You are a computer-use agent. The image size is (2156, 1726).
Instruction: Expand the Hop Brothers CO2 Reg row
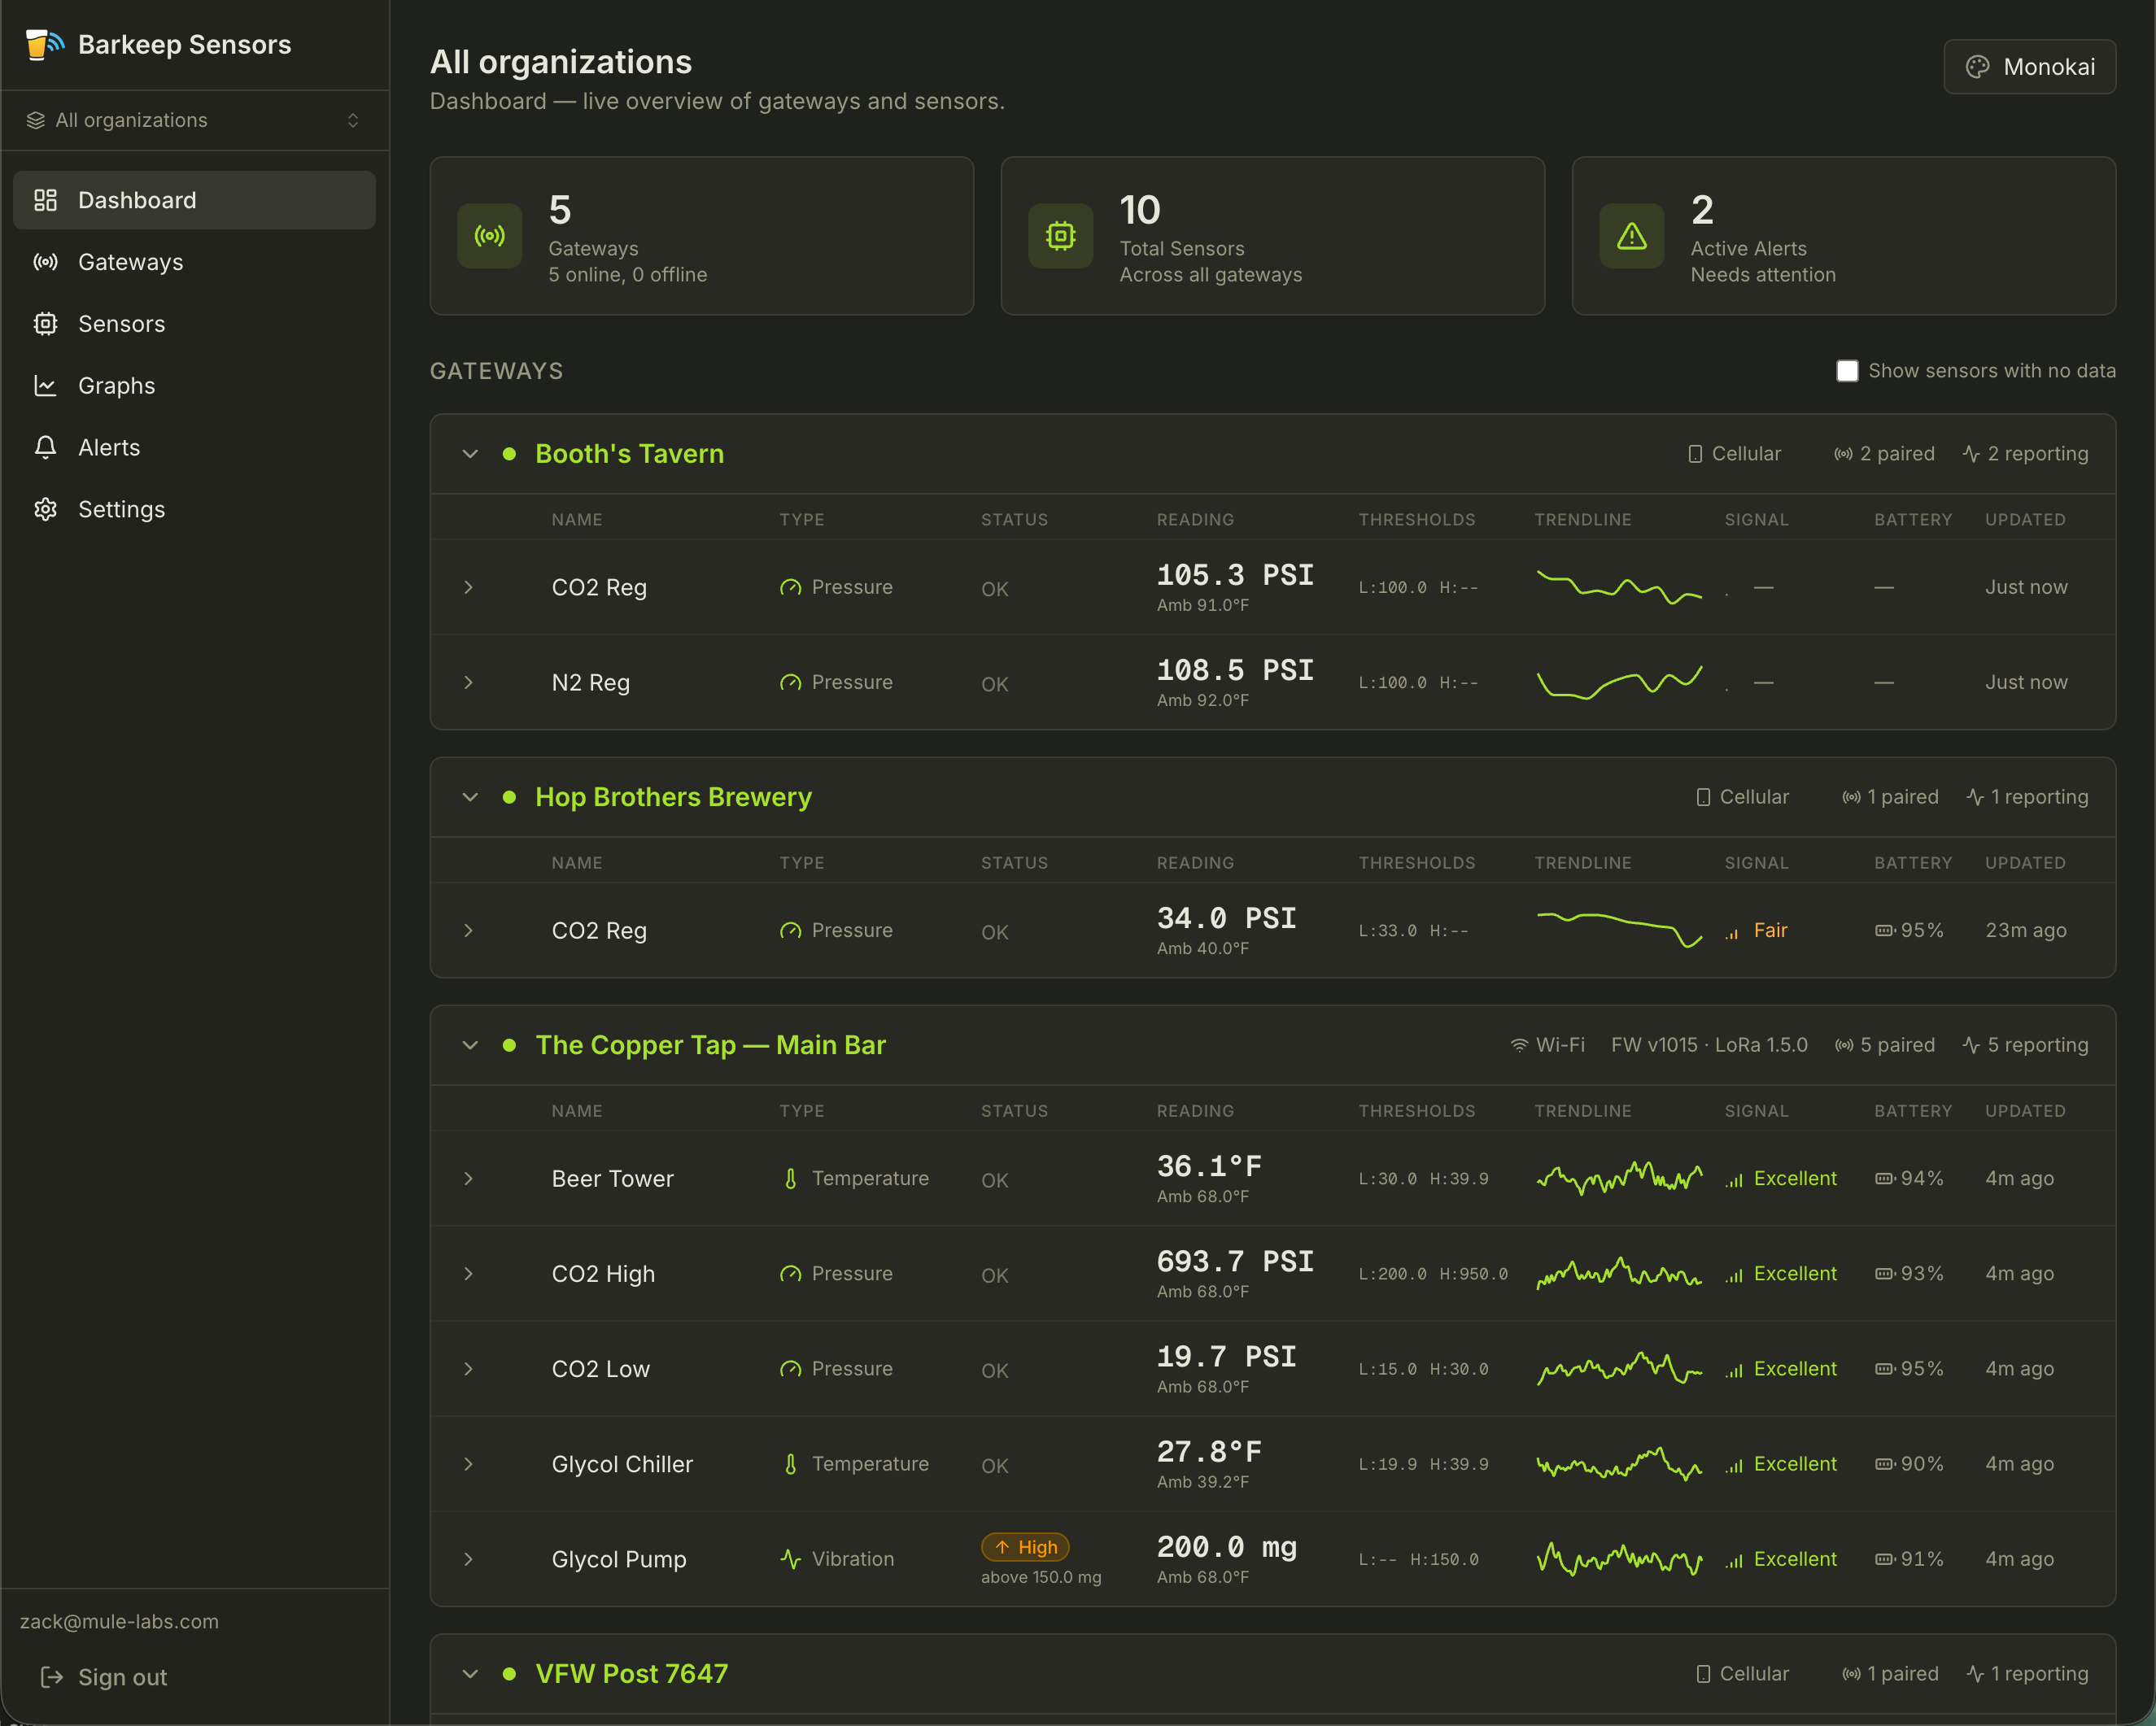[x=468, y=930]
